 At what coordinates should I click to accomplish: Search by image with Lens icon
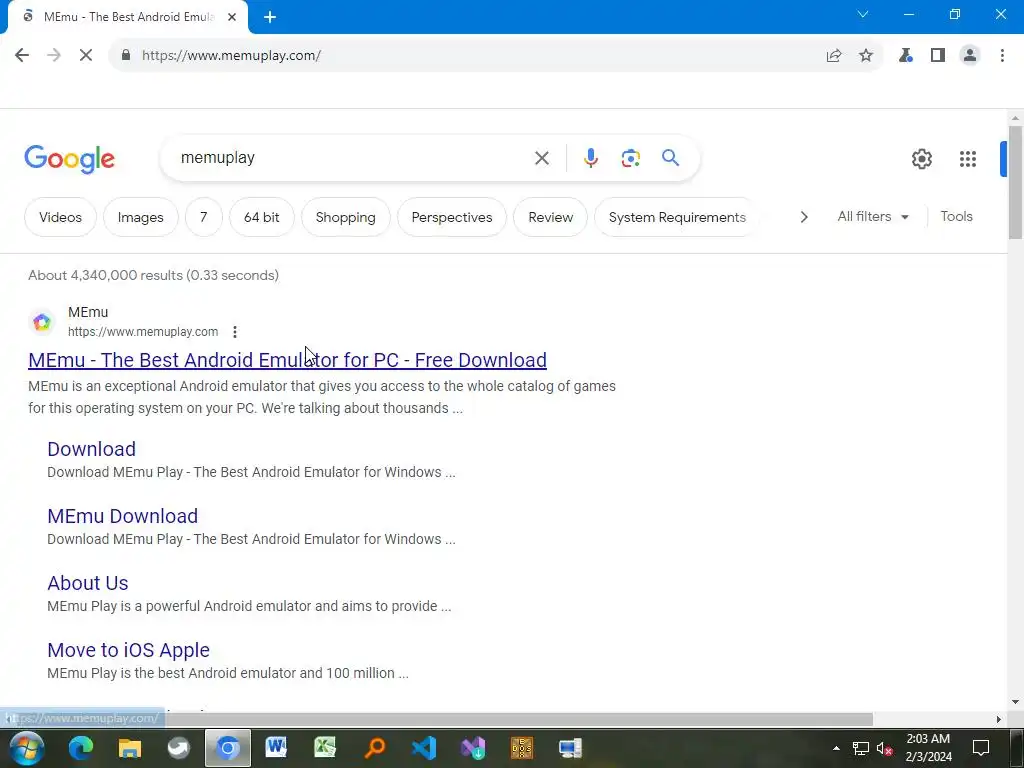(630, 158)
